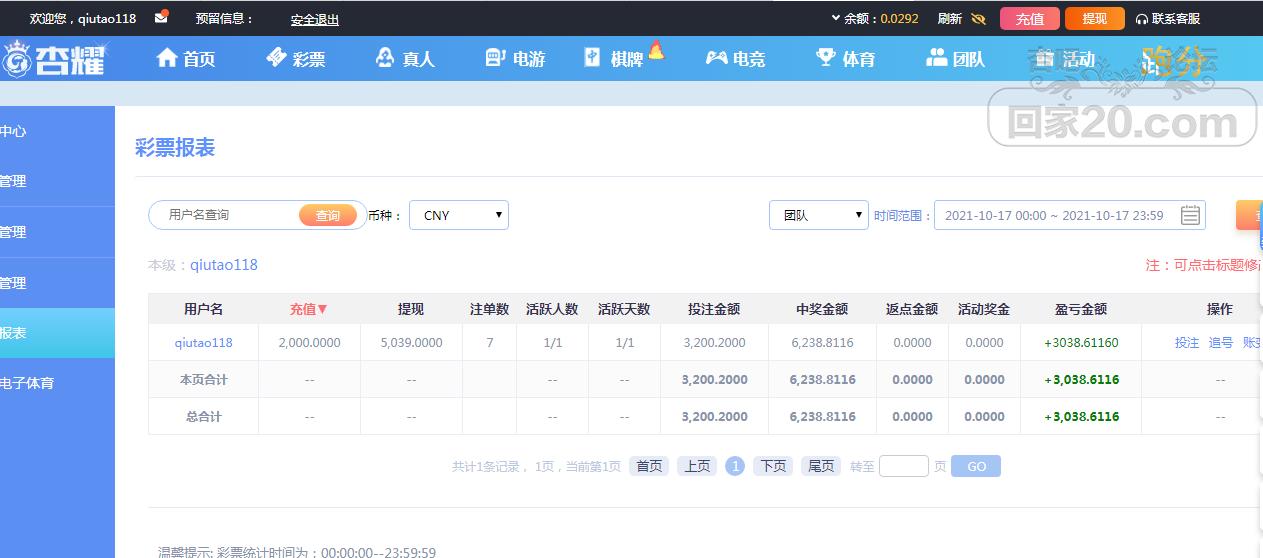1263x558 pixels.
Task: Click the 充值 recharge button in the top bar
Action: (1029, 18)
